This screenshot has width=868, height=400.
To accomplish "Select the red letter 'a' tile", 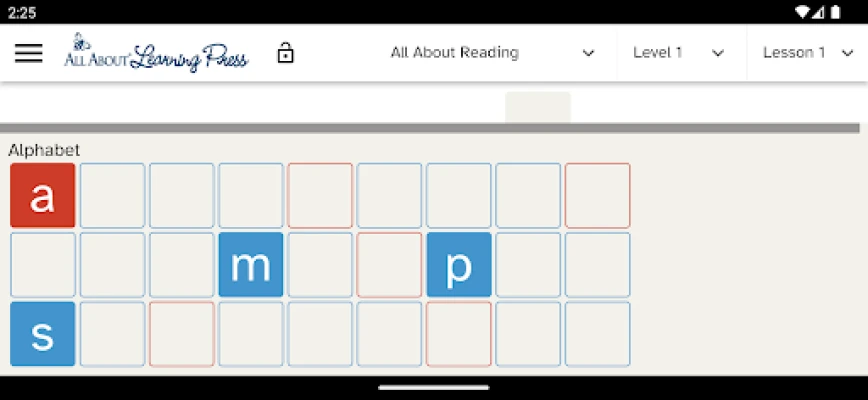I will point(43,196).
